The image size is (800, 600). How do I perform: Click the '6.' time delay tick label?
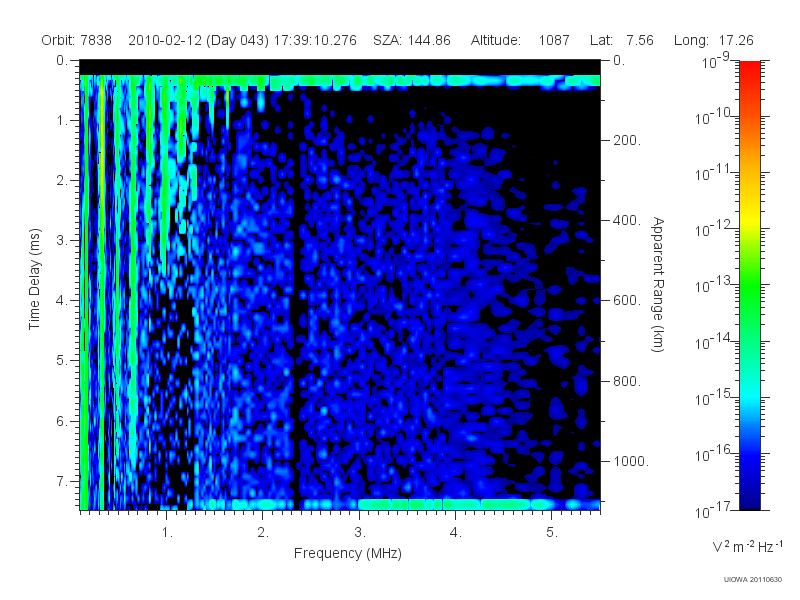point(61,421)
